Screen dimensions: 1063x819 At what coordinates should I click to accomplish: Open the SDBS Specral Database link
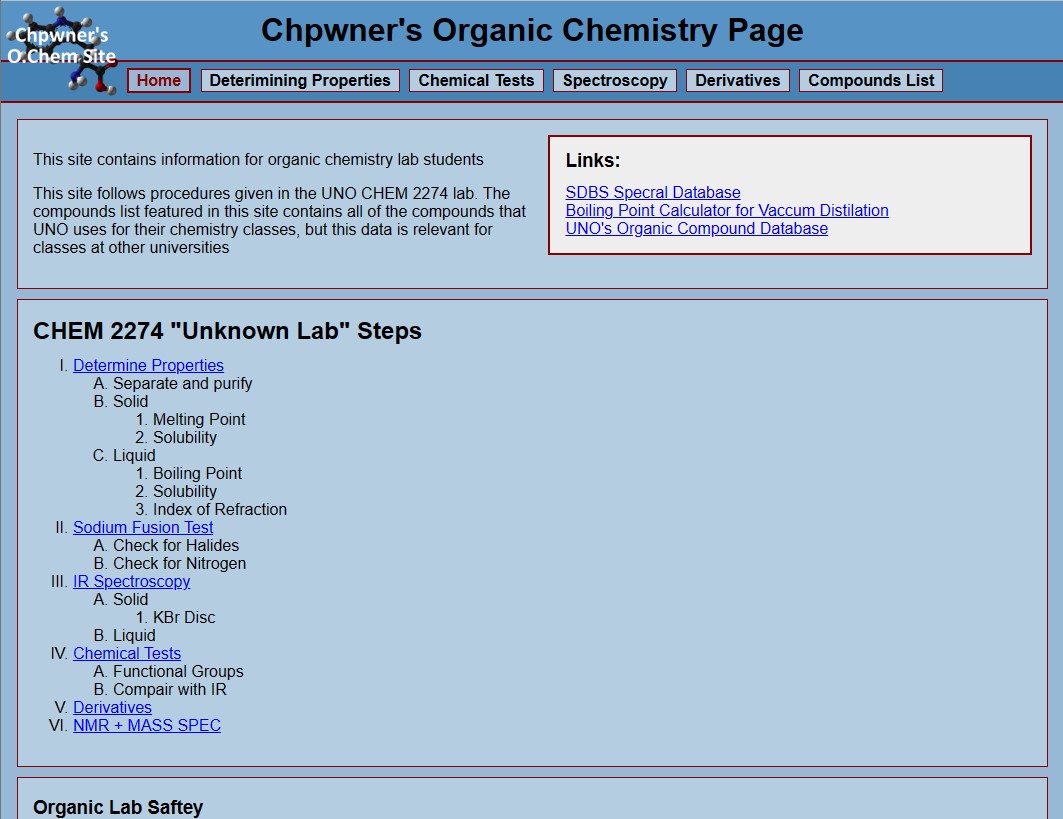652,192
